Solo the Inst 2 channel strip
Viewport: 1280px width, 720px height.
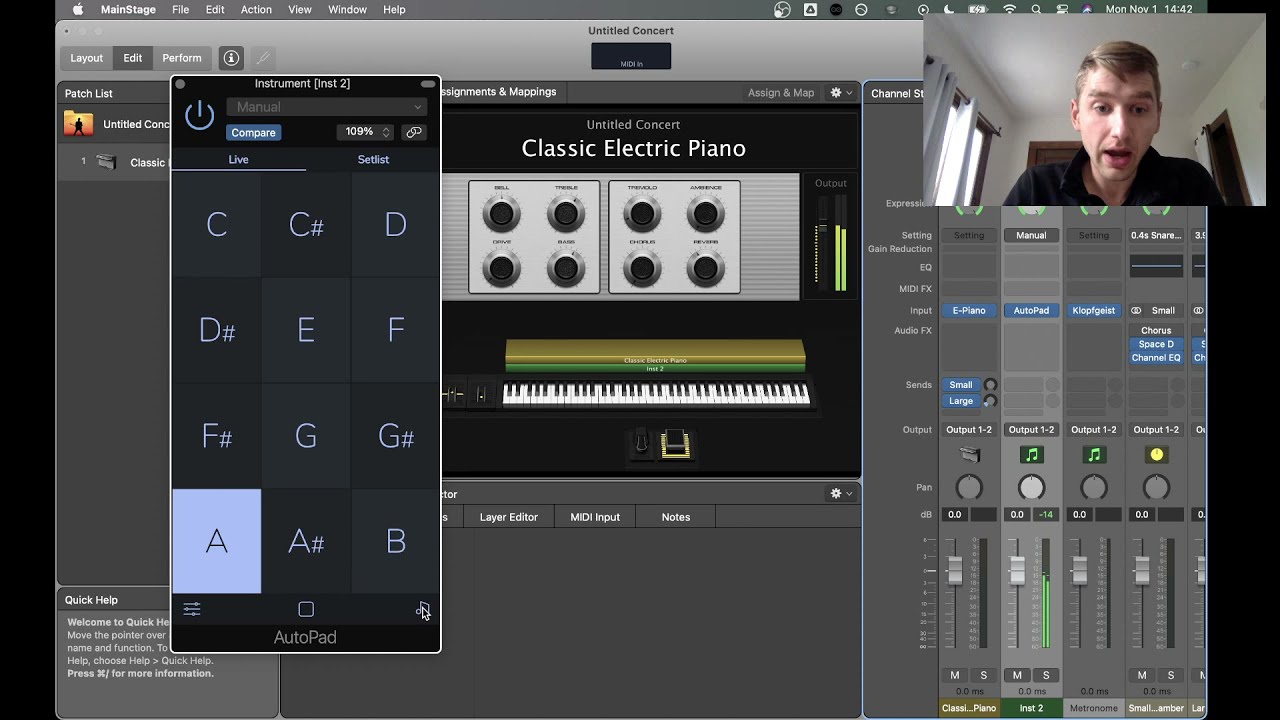click(1046, 675)
